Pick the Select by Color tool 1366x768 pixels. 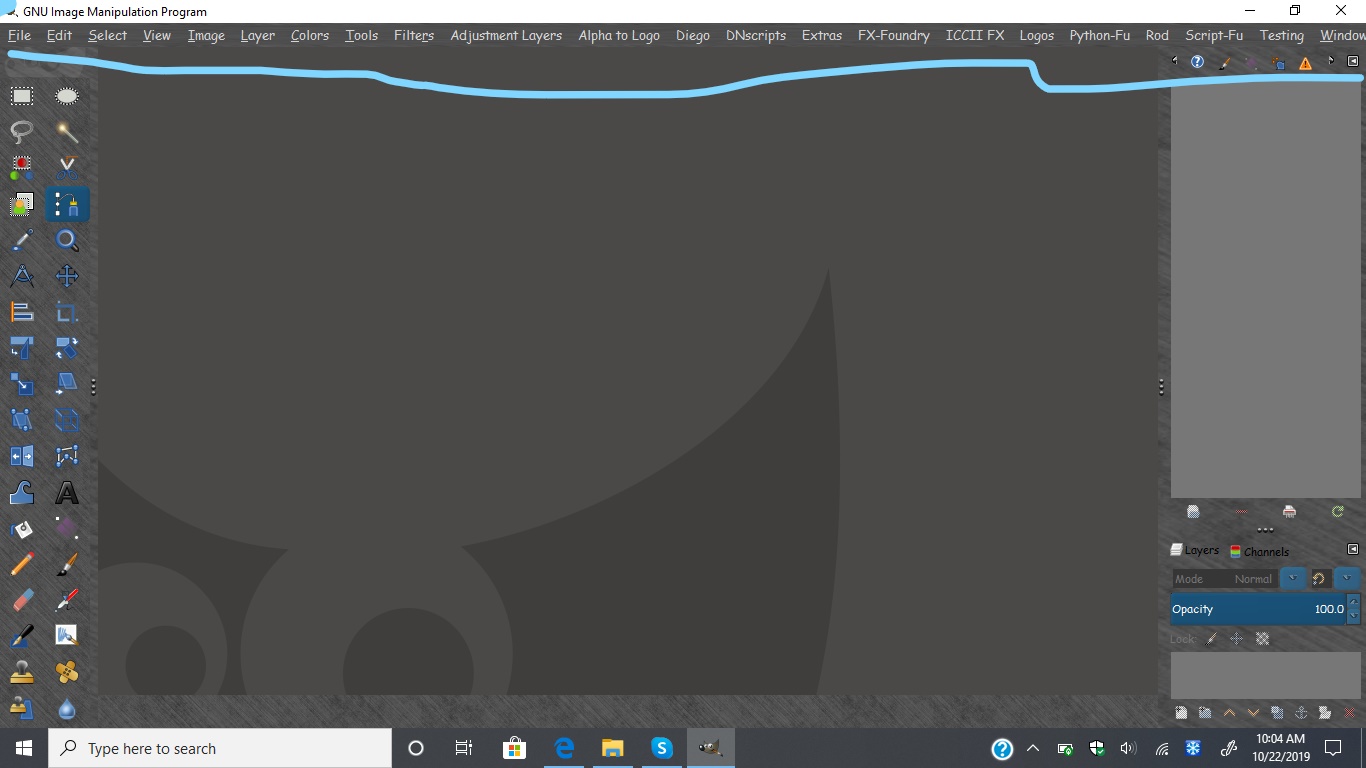coord(22,168)
